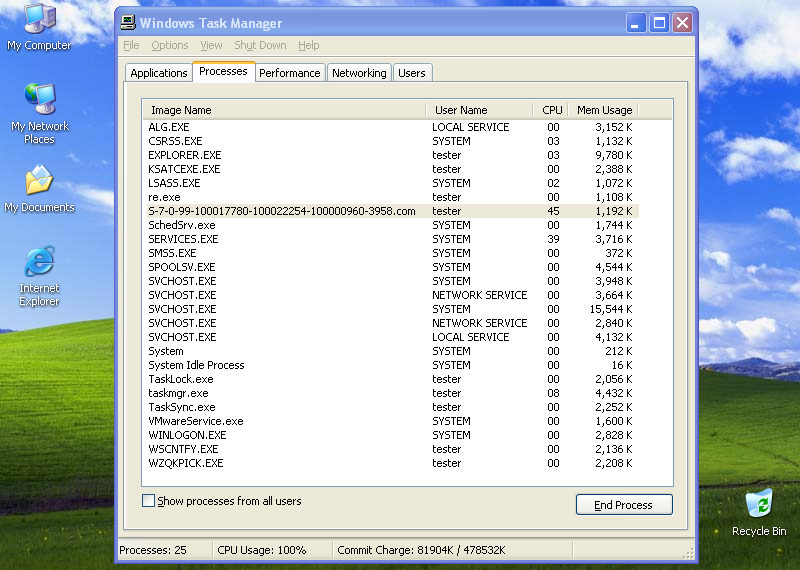Image resolution: width=800 pixels, height=570 pixels.
Task: Select the System Idle Process row
Action: click(x=392, y=365)
